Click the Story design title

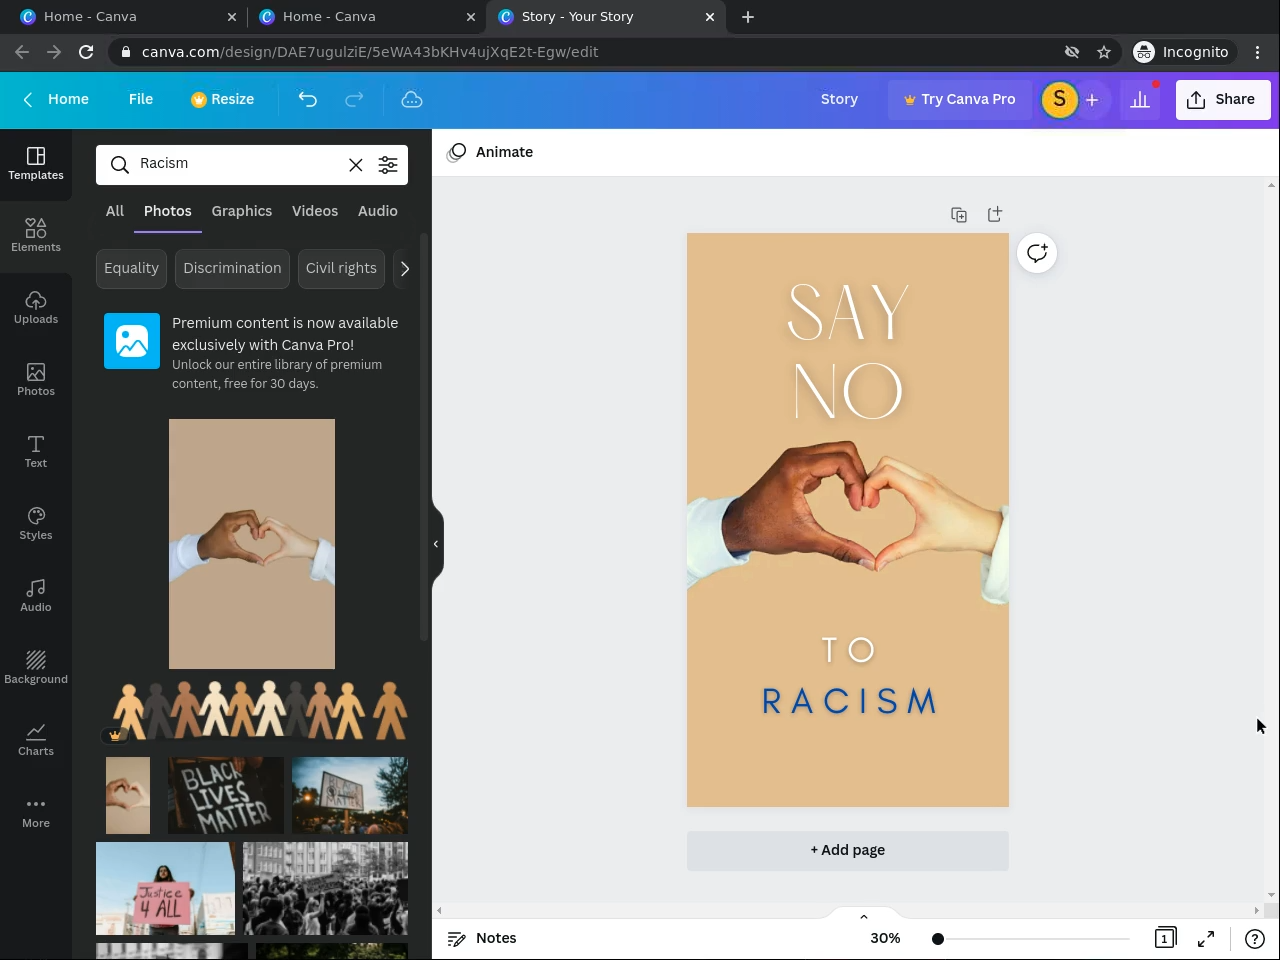pyautogui.click(x=839, y=99)
